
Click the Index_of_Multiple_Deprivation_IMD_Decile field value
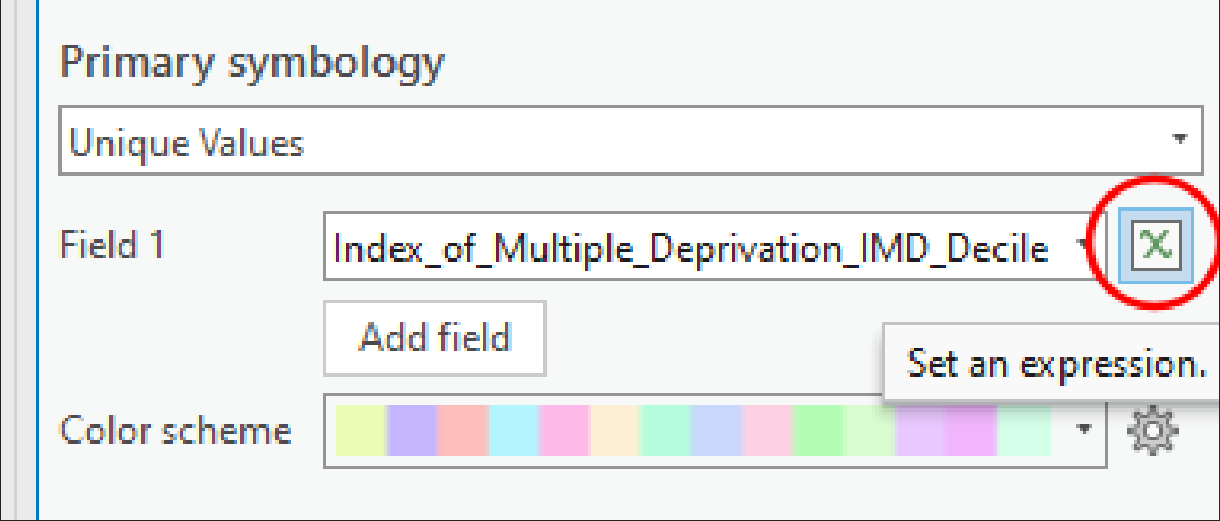point(690,246)
